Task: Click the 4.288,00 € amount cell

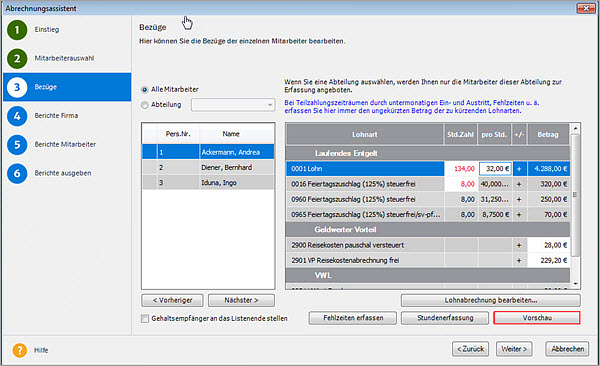Action: point(549,168)
